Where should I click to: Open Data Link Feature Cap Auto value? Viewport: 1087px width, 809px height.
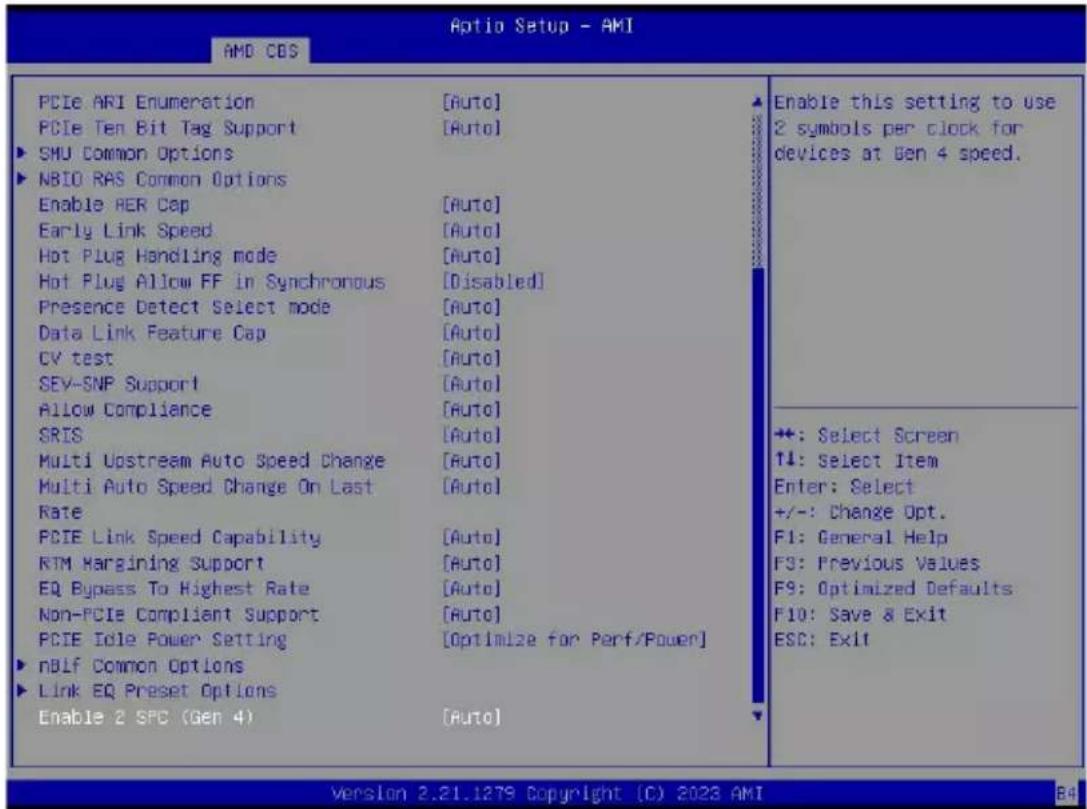pyautogui.click(x=471, y=333)
